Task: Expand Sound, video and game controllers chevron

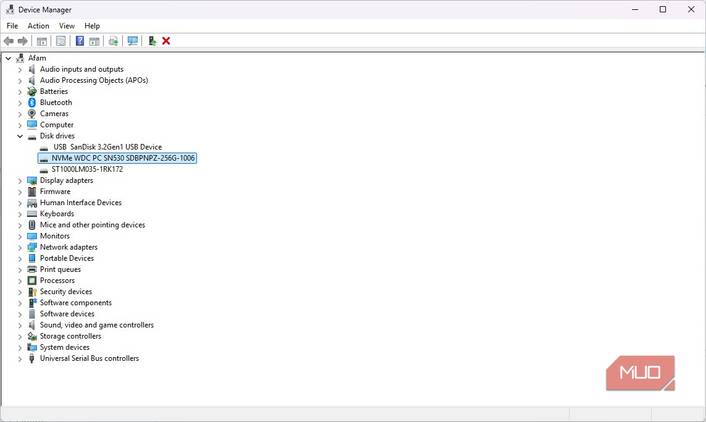Action: 20,326
